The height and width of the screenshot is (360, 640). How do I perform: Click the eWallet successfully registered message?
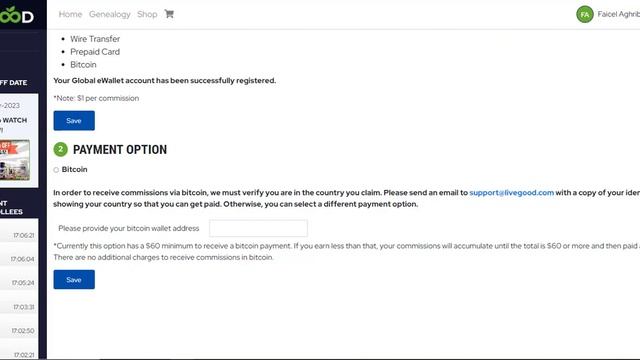tap(164, 80)
